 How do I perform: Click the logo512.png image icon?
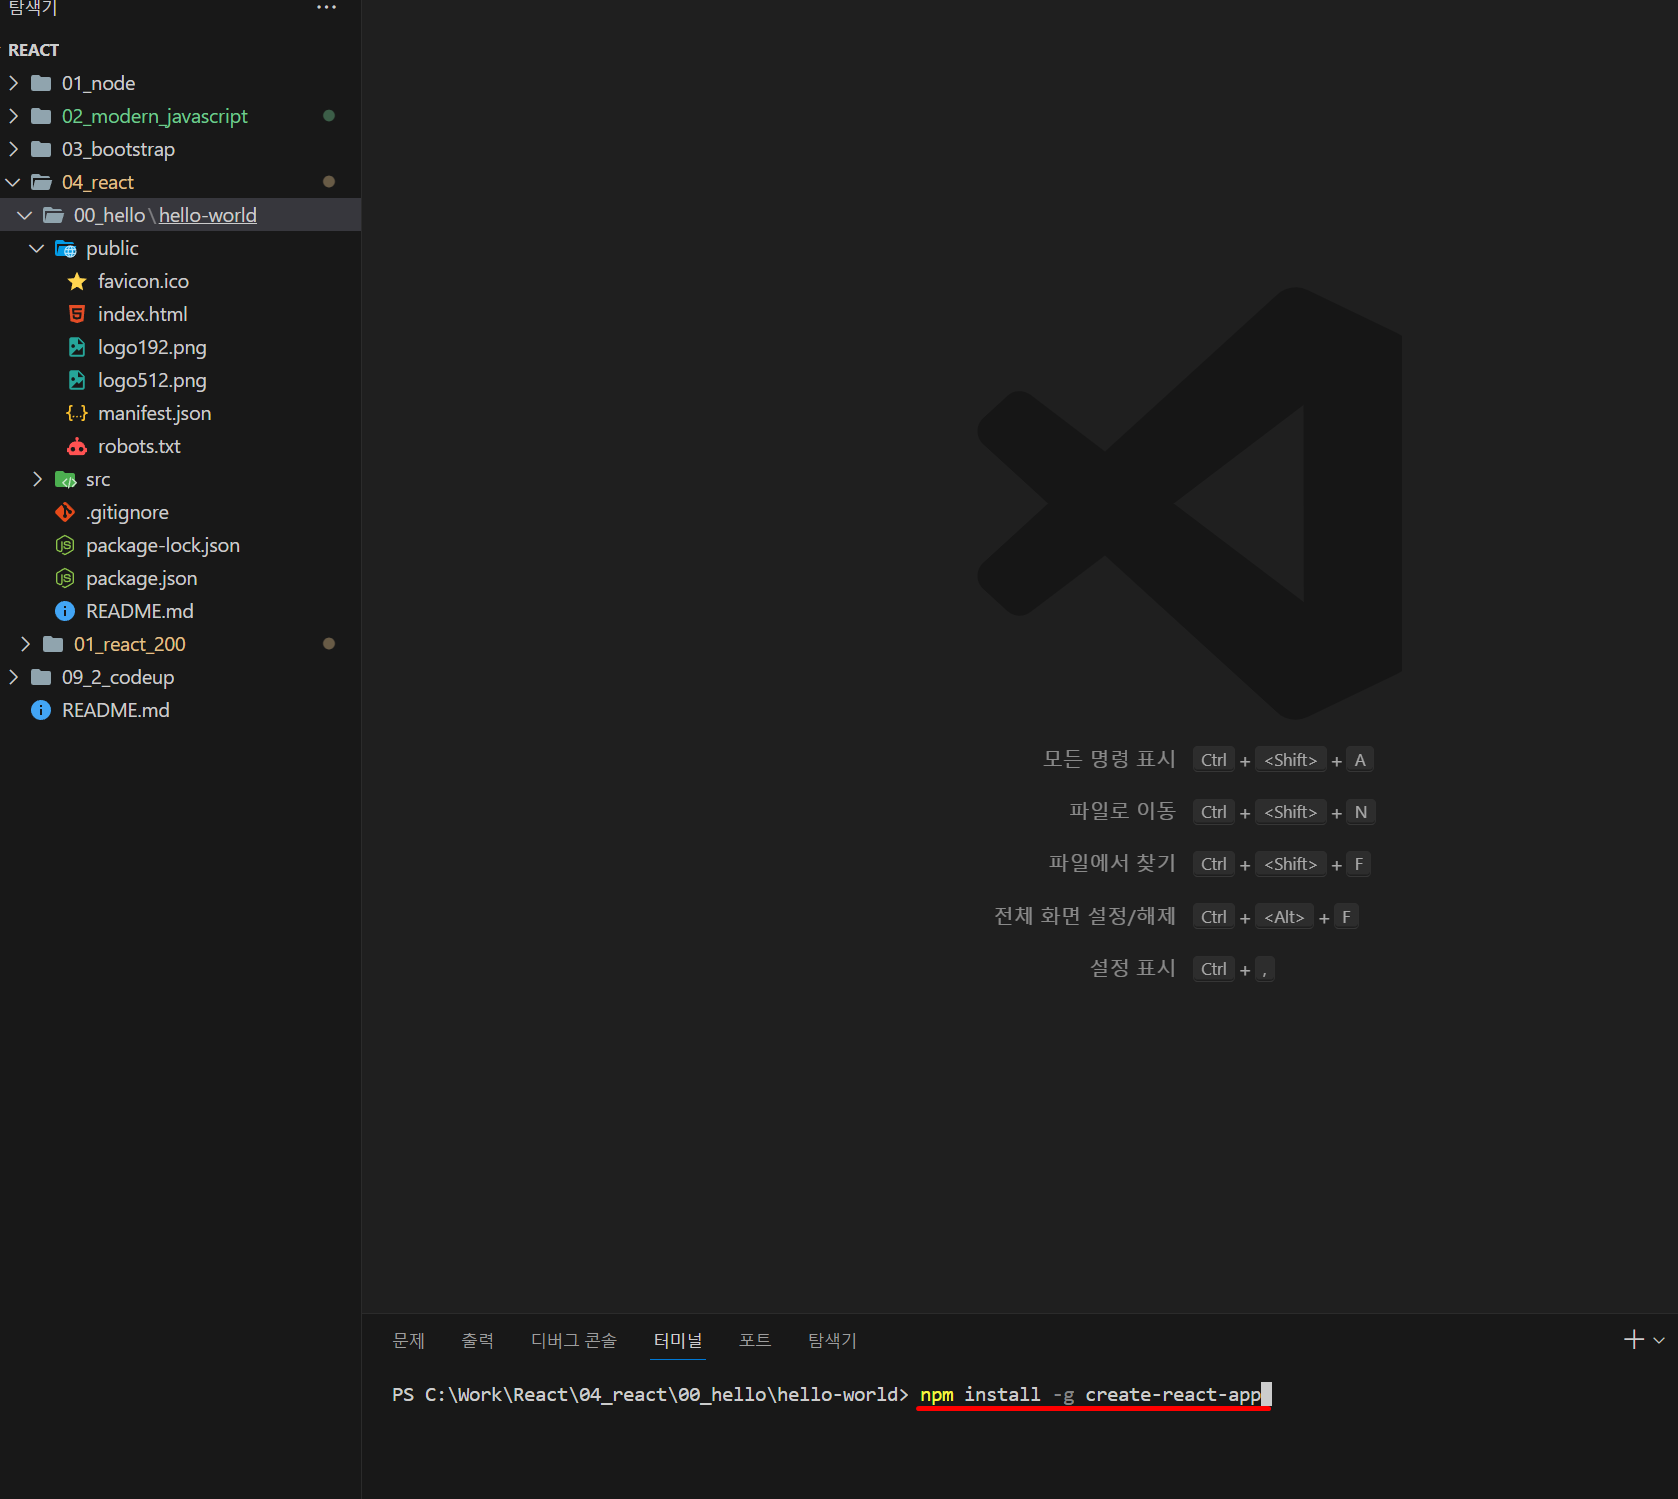coord(77,380)
